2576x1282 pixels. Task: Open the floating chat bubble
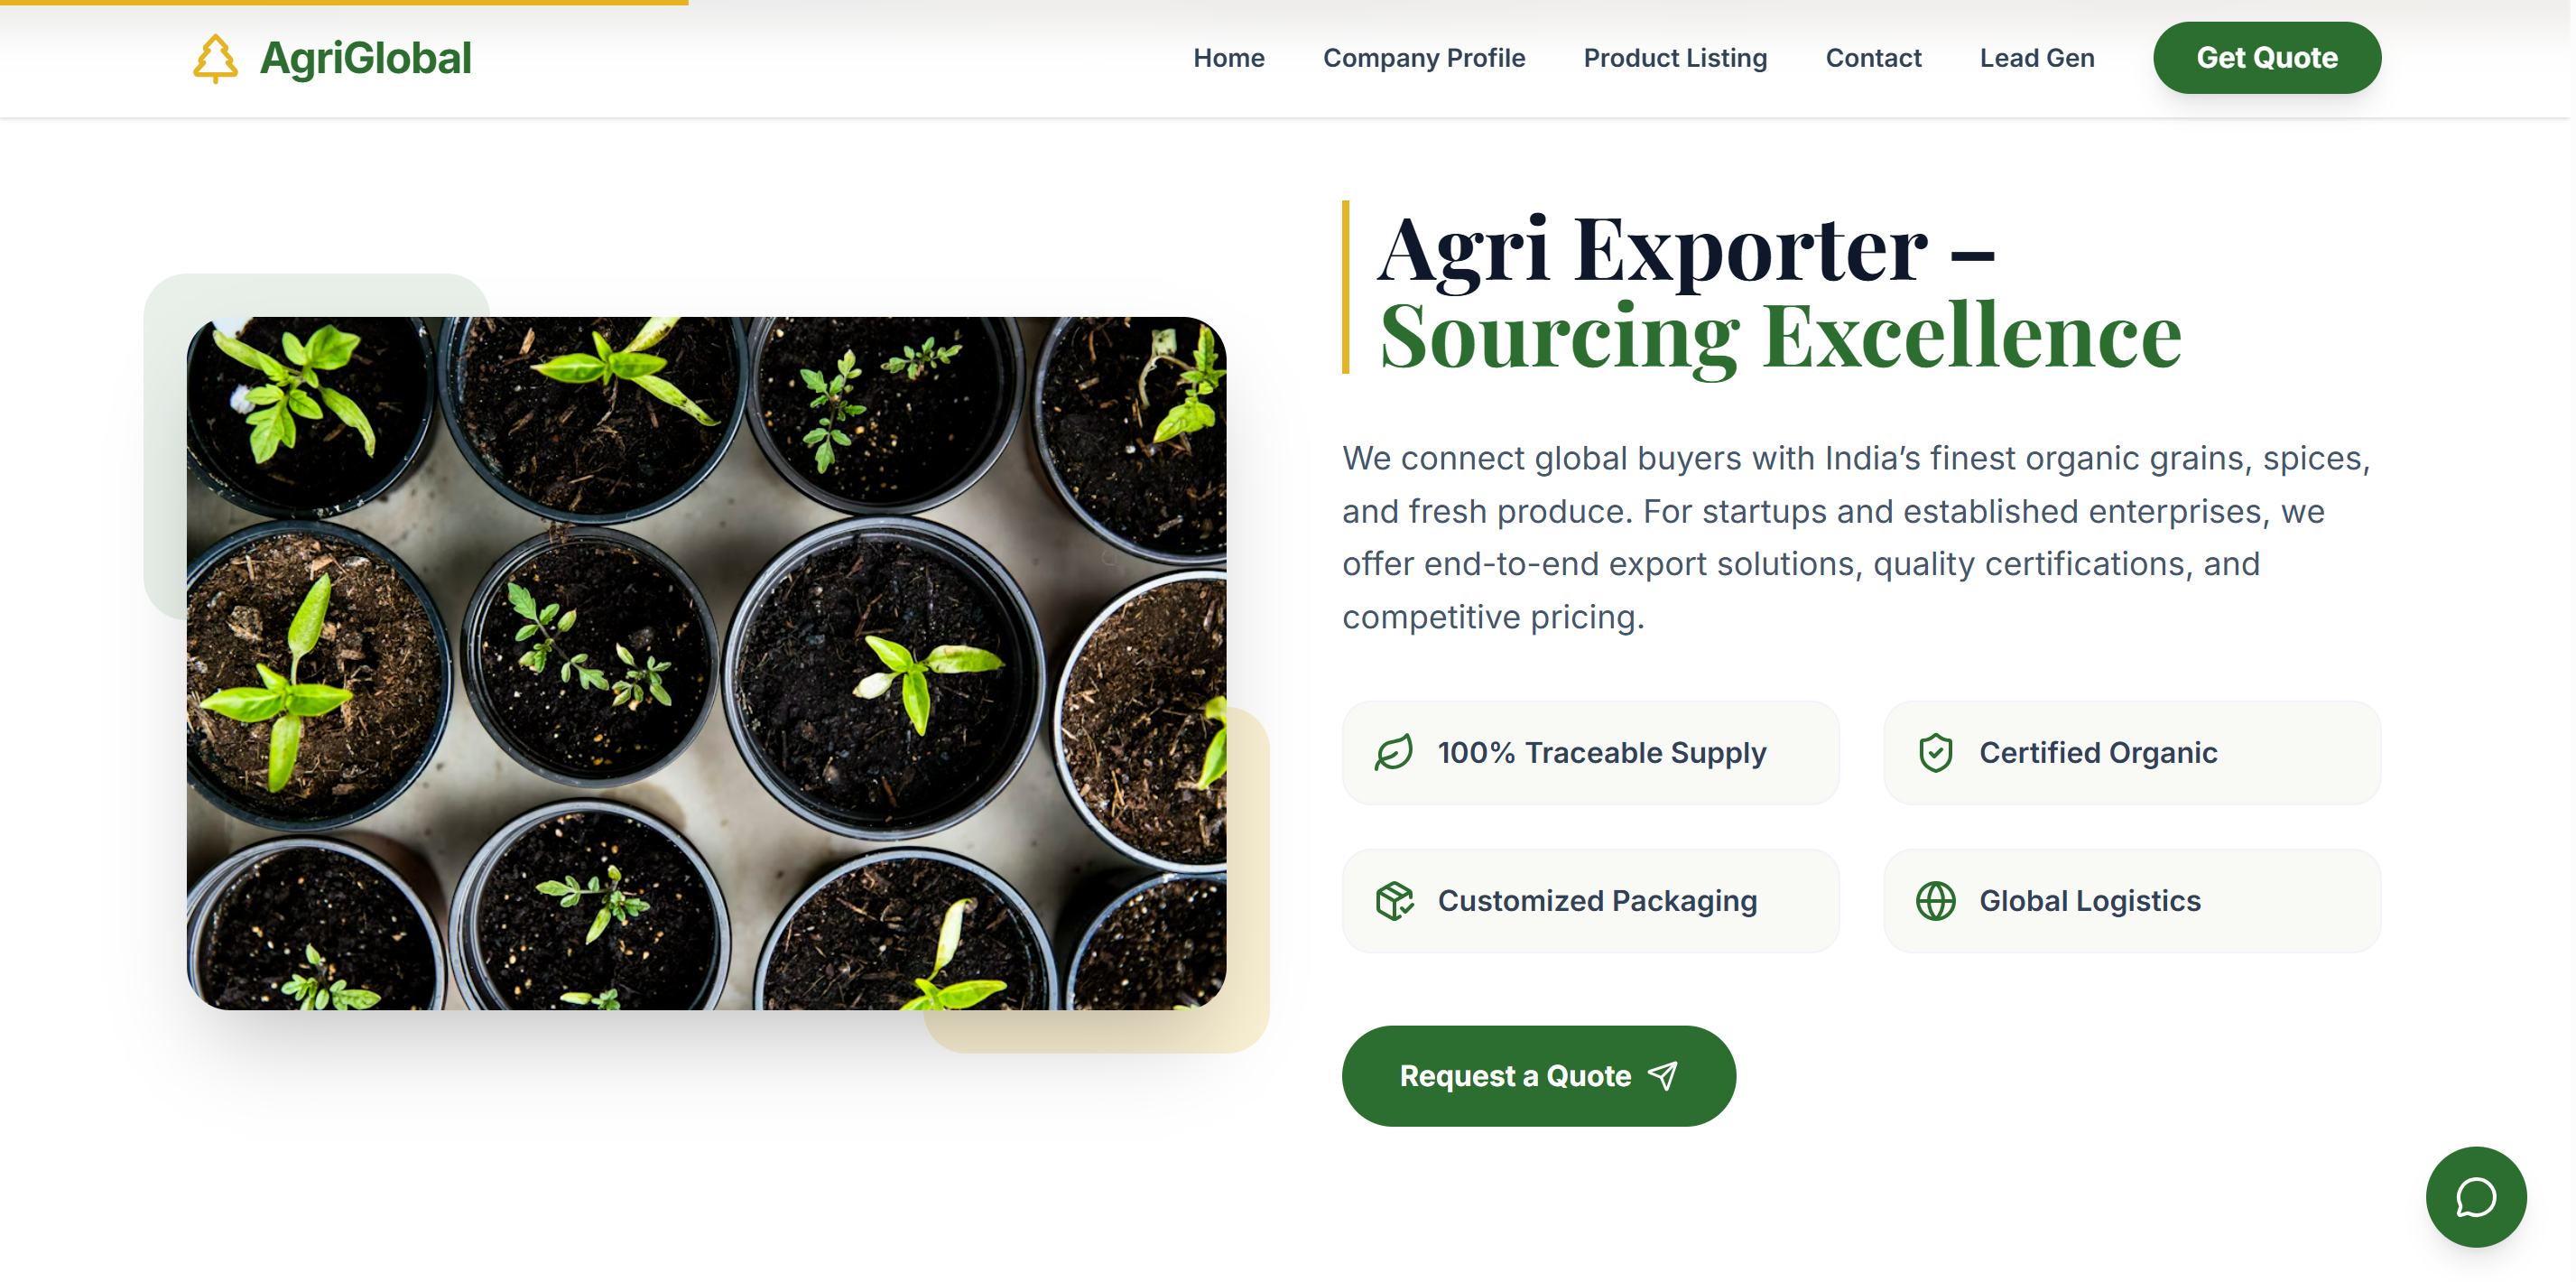(2475, 1197)
